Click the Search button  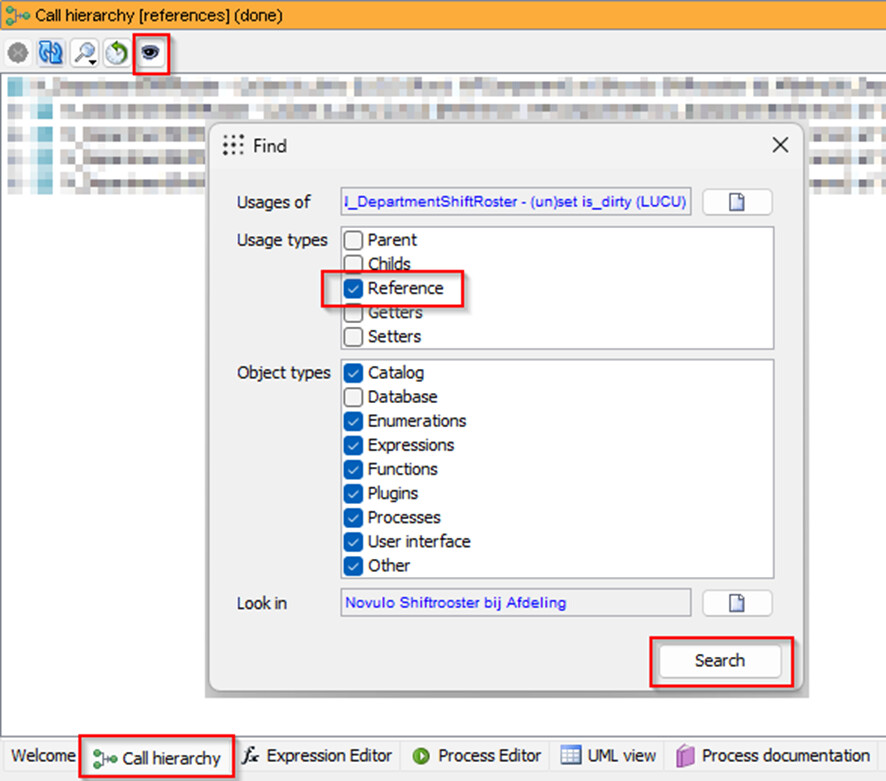point(720,661)
